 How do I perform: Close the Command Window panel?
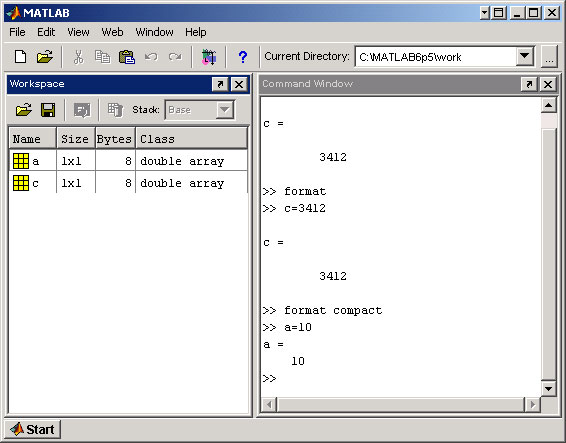click(548, 84)
